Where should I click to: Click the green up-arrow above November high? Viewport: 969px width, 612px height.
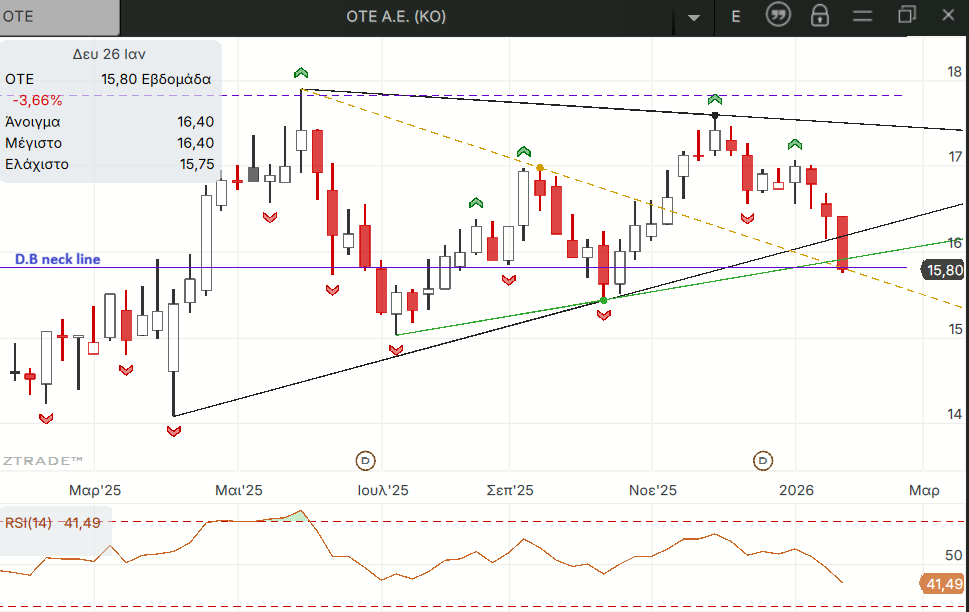point(714,99)
